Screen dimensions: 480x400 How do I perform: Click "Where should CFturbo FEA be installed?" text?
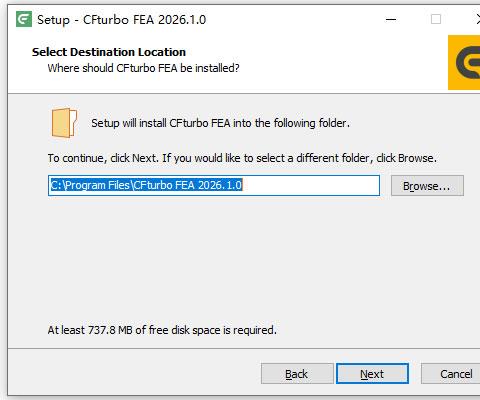[x=143, y=68]
